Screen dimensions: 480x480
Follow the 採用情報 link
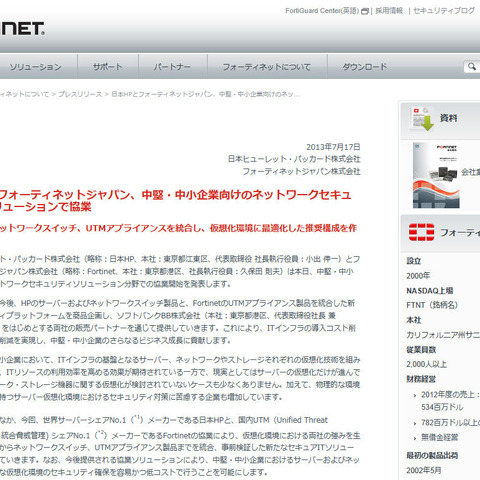pyautogui.click(x=389, y=11)
